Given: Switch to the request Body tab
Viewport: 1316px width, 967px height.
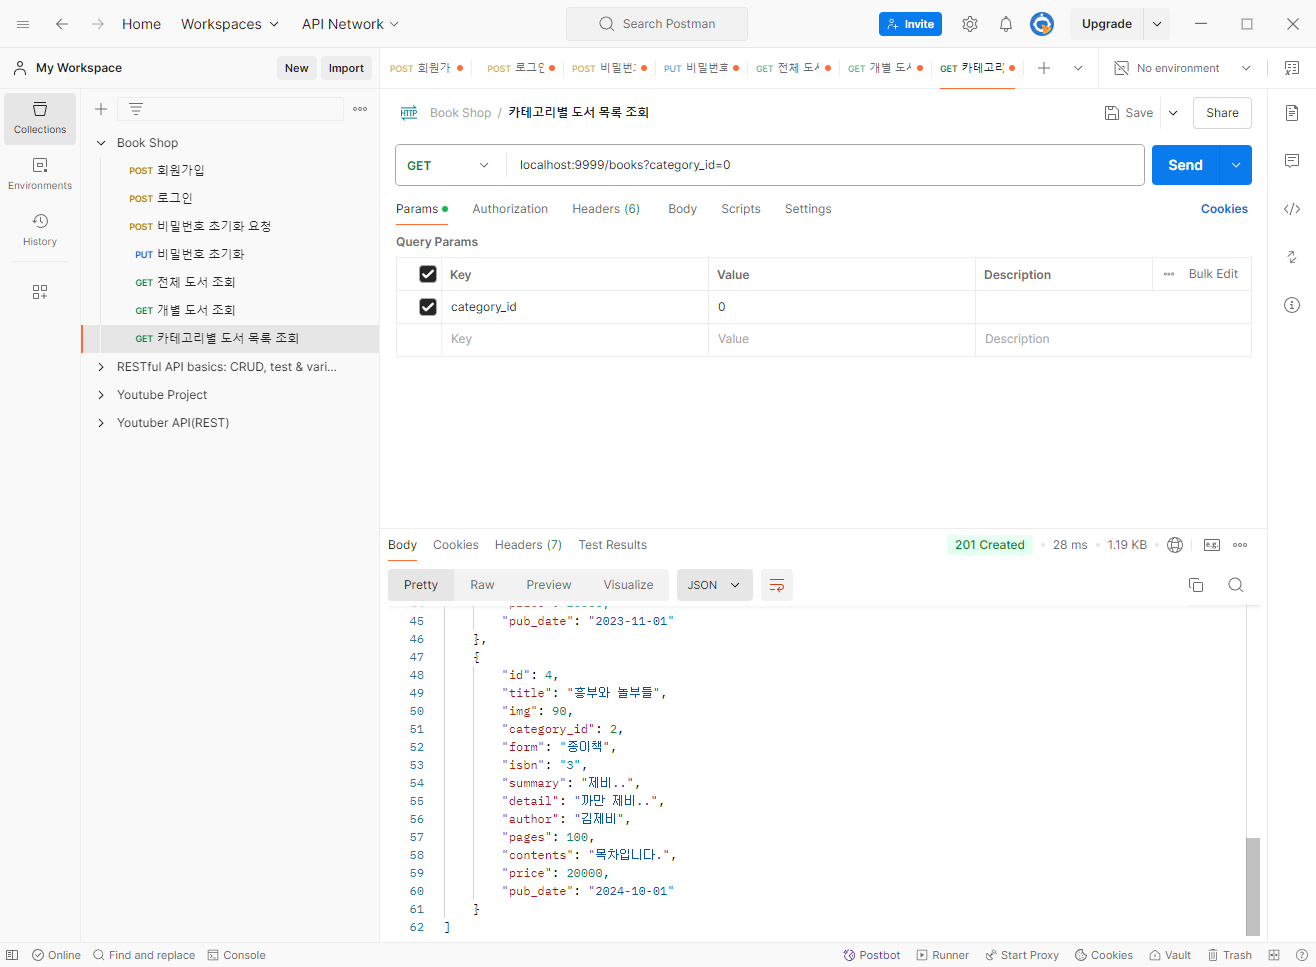Looking at the screenshot, I should (683, 209).
